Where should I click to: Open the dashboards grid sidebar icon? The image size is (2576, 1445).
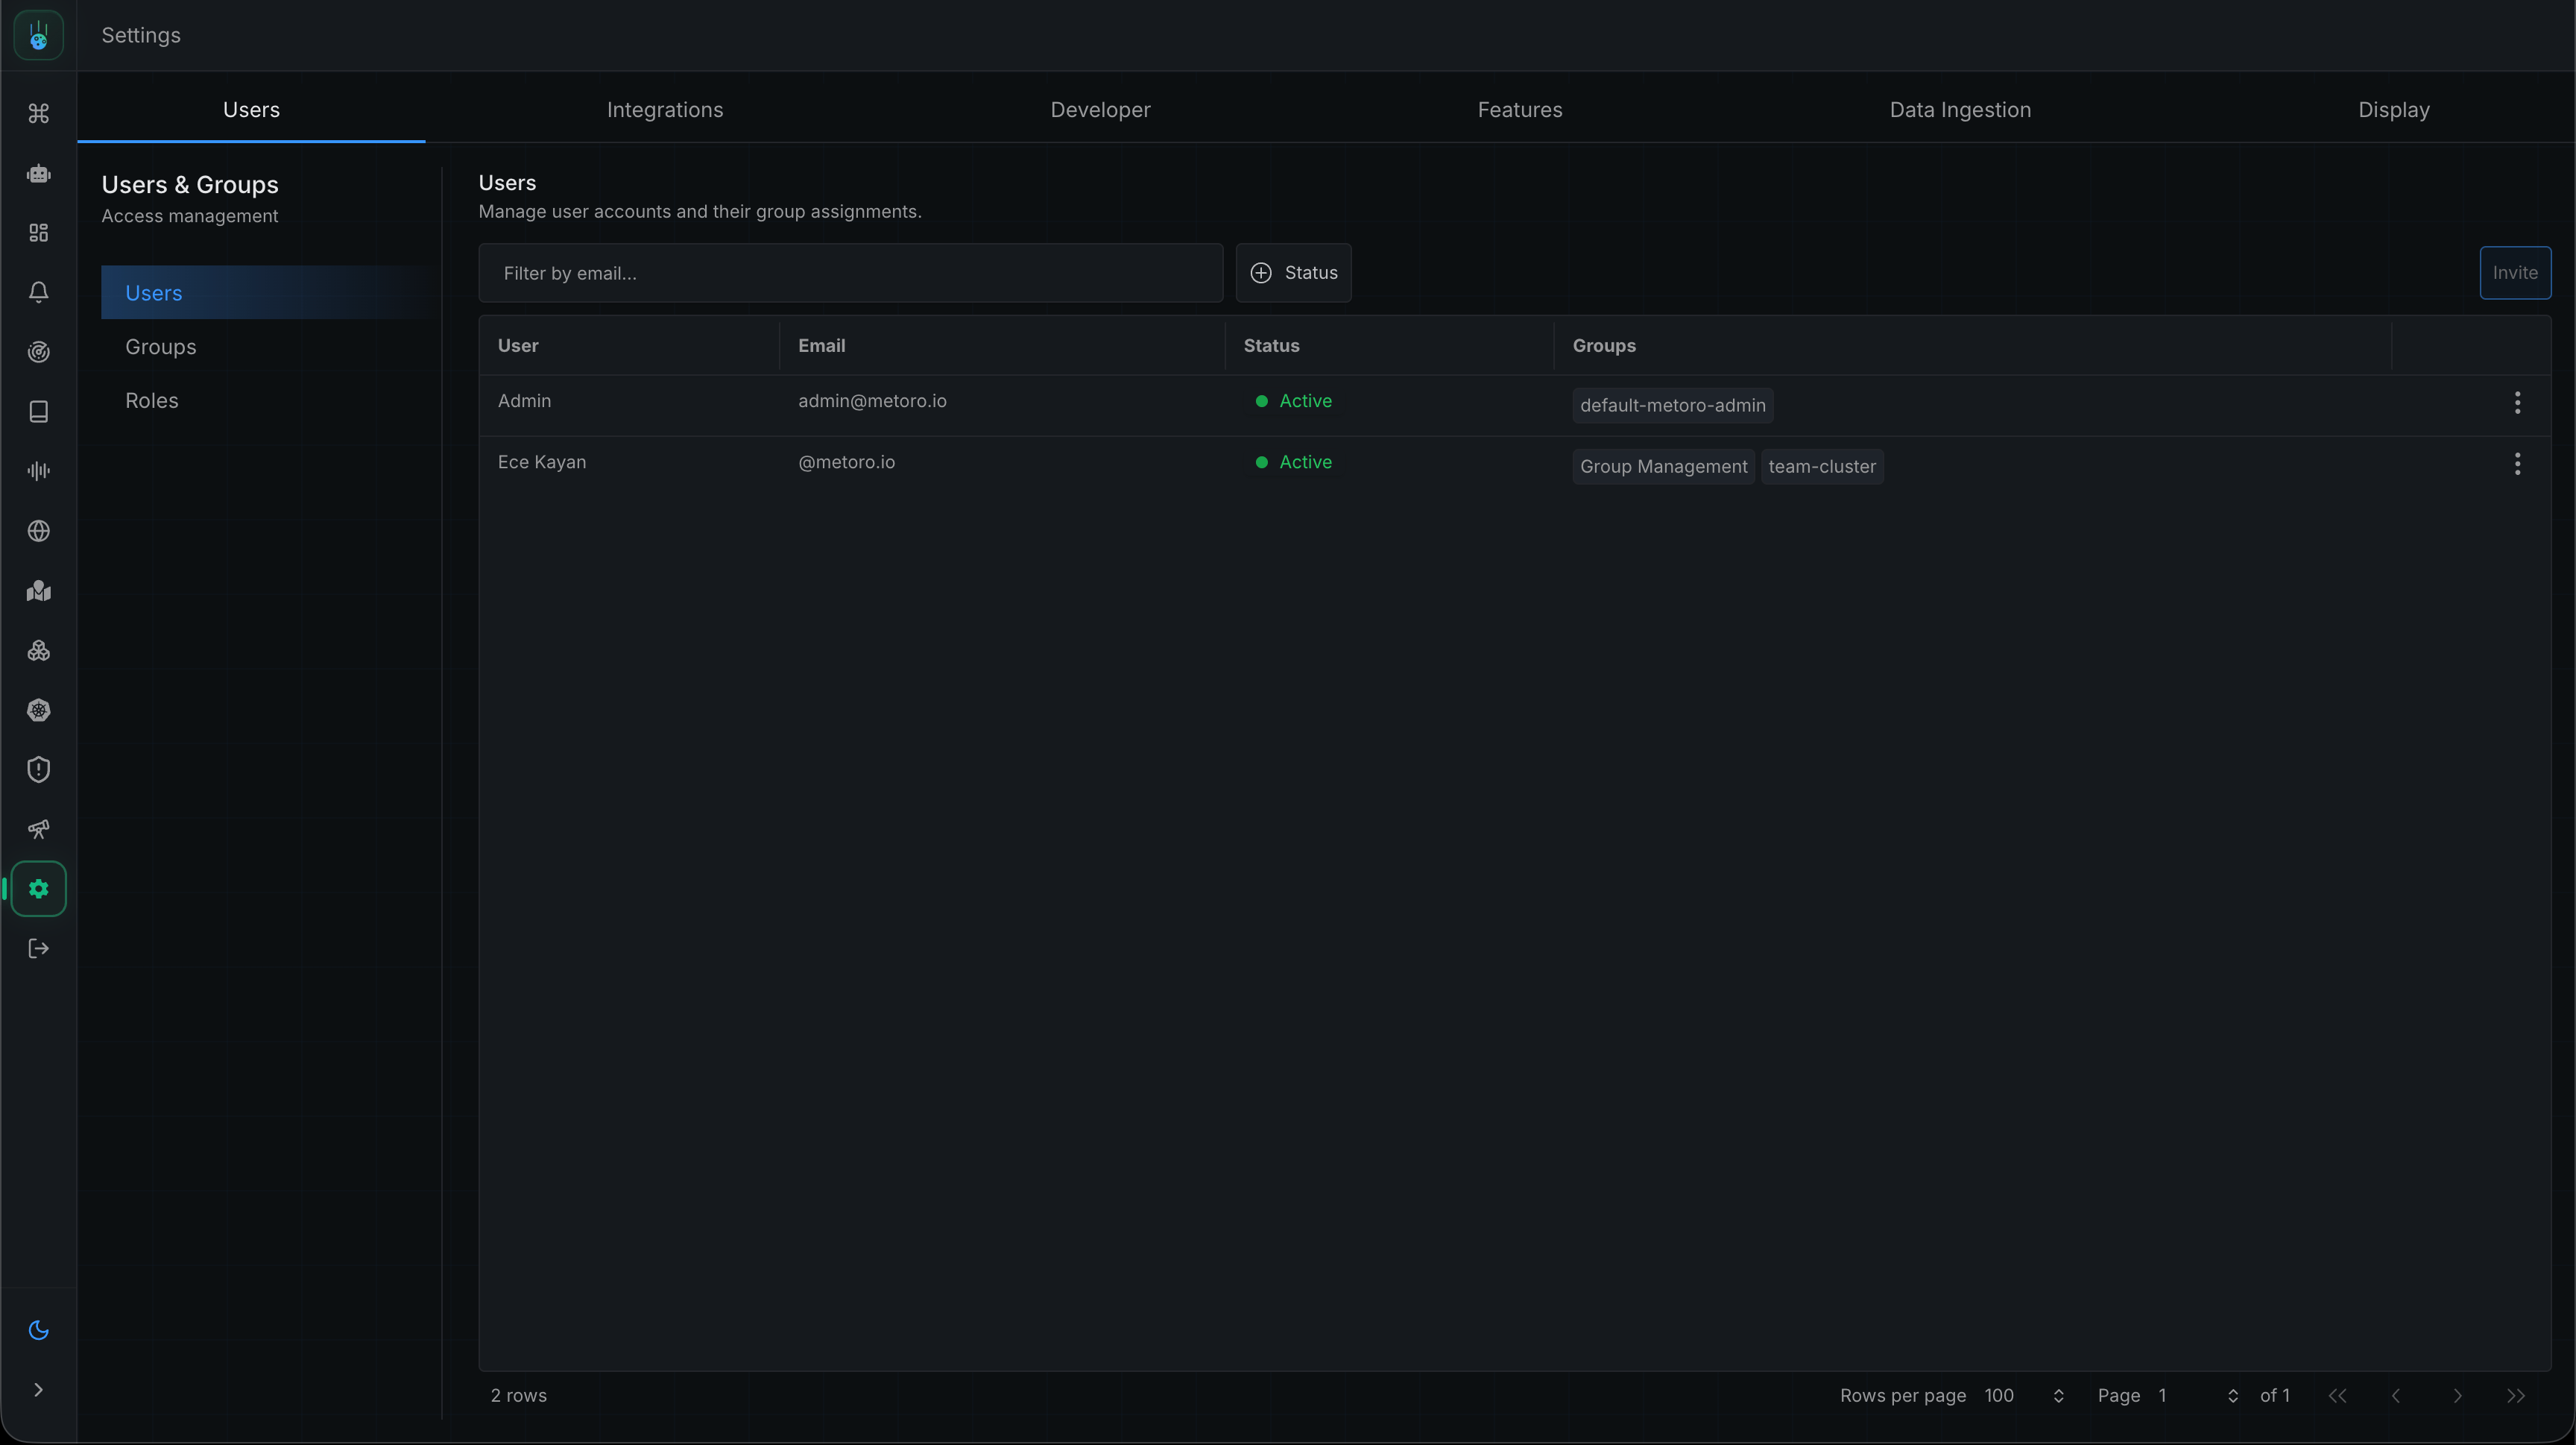(x=38, y=233)
